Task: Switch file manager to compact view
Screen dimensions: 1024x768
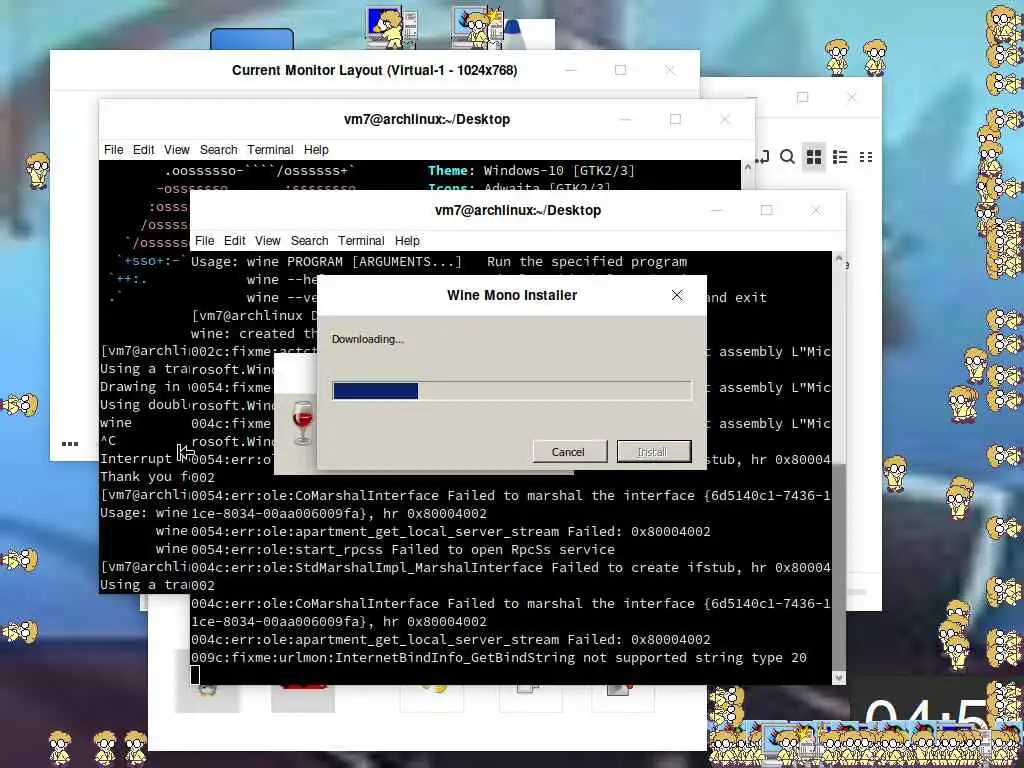Action: (x=866, y=157)
